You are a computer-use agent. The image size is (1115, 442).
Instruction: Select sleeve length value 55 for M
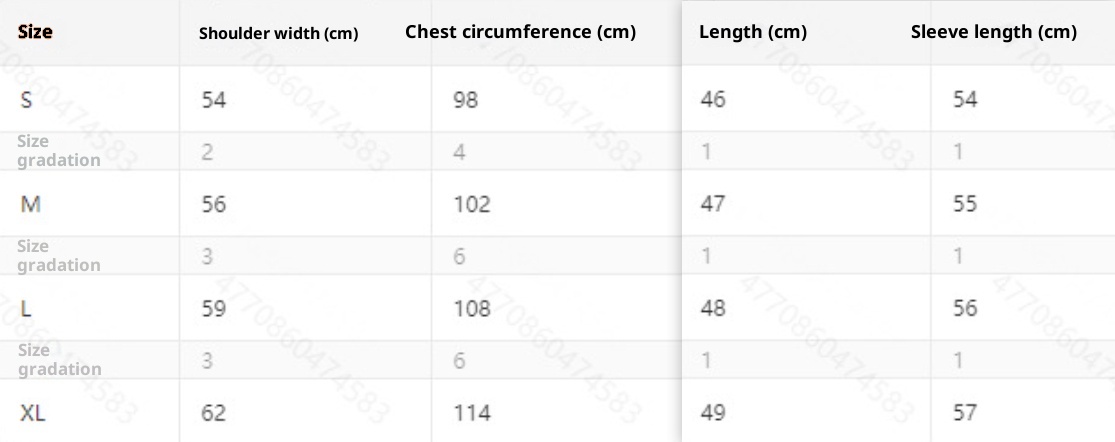[x=965, y=204]
